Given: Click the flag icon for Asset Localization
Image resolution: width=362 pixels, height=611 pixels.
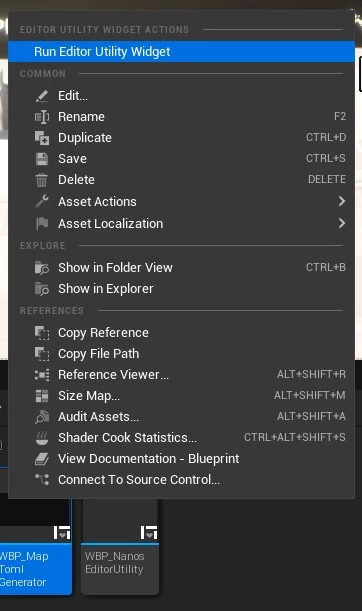Looking at the screenshot, I should (x=42, y=223).
